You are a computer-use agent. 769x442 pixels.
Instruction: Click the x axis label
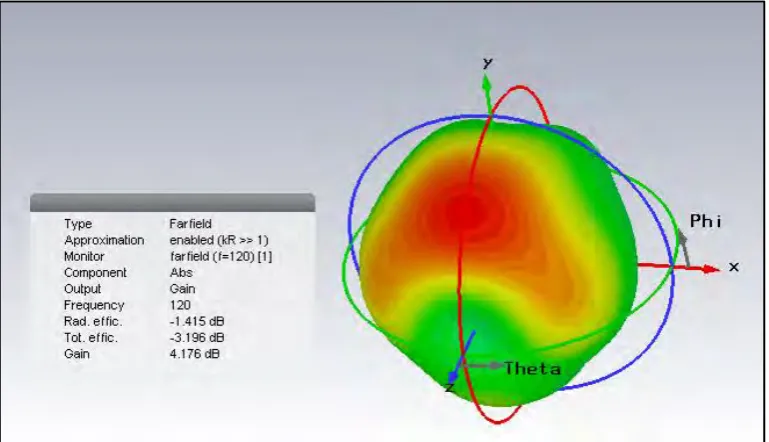pos(734,267)
